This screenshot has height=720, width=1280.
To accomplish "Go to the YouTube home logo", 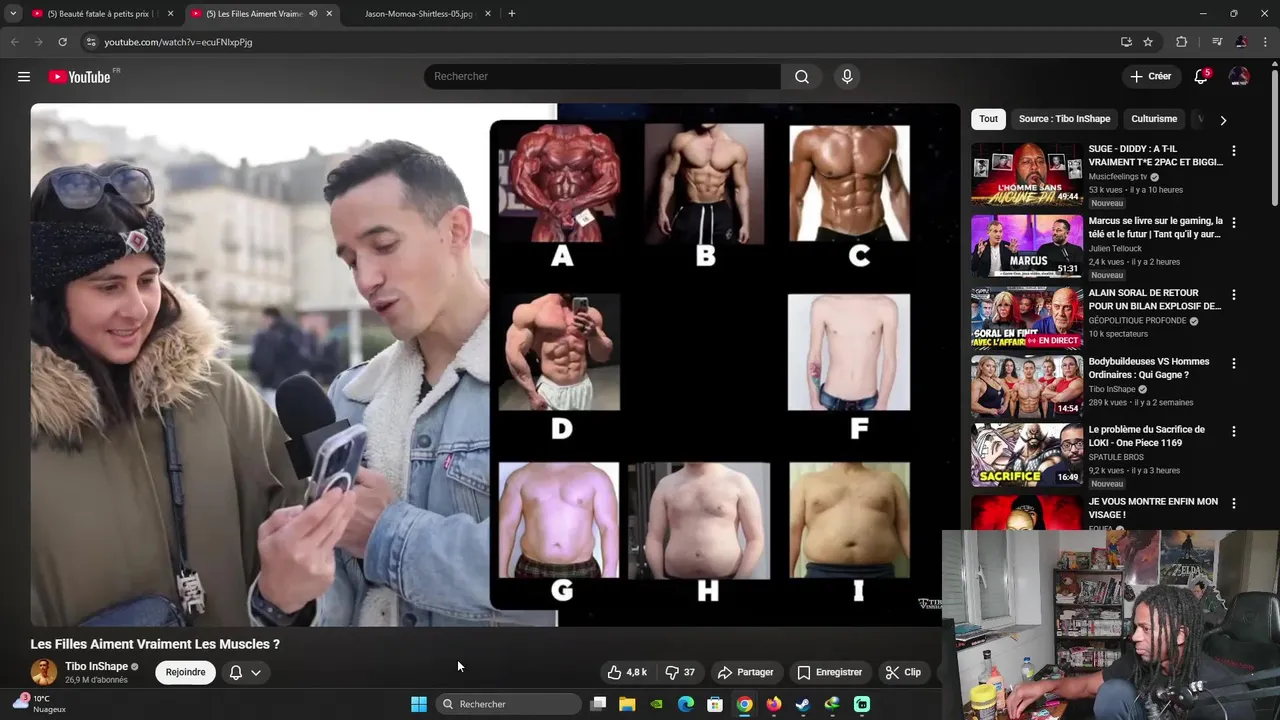I will (x=80, y=77).
